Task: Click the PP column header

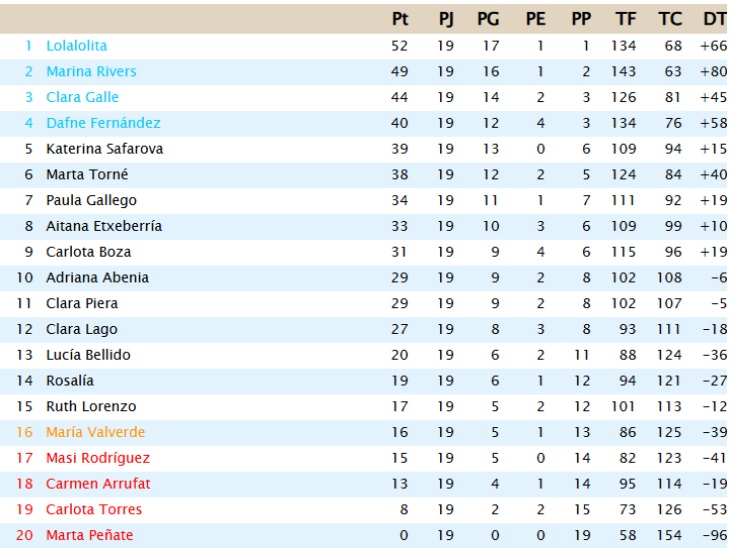Action: click(581, 18)
